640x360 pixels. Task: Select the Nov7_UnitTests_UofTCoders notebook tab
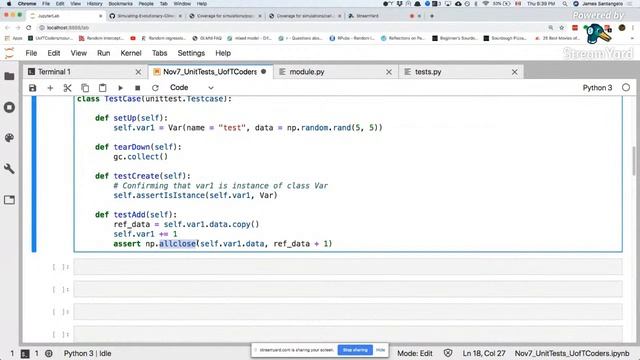tap(210, 72)
